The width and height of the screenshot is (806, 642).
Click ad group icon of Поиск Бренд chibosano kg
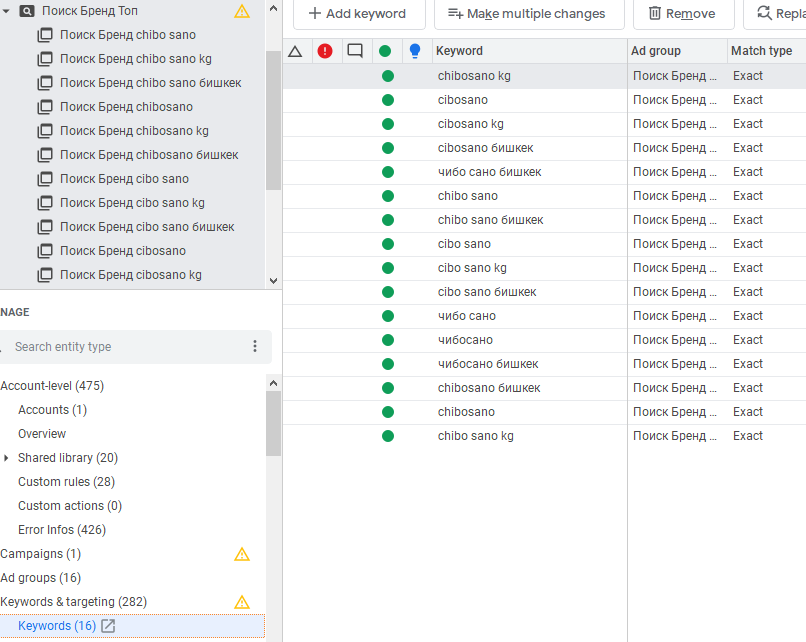tap(45, 131)
